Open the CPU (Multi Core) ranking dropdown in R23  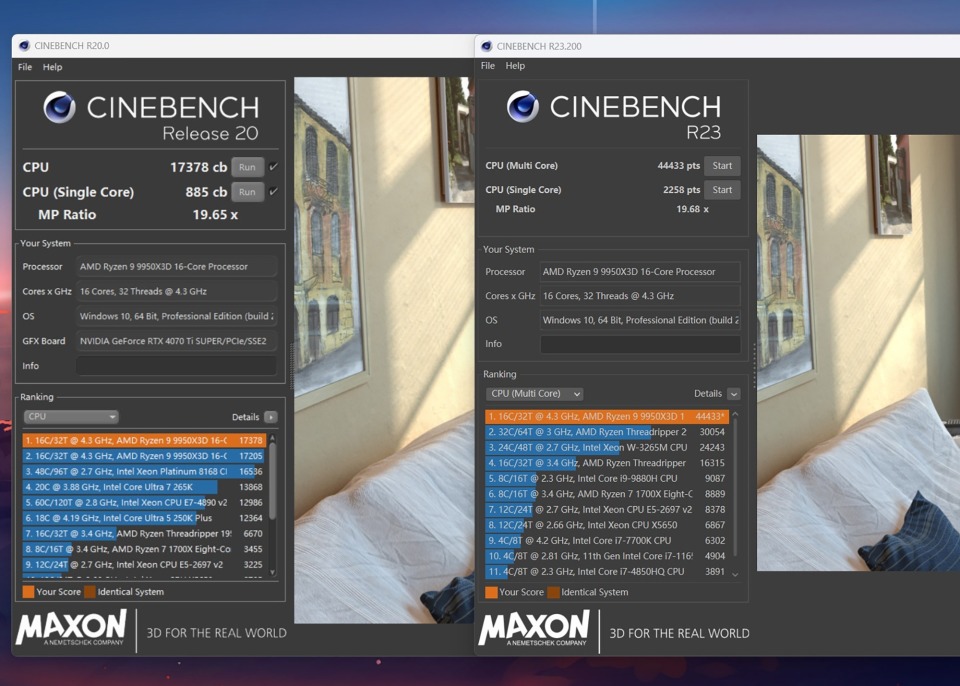tap(534, 394)
